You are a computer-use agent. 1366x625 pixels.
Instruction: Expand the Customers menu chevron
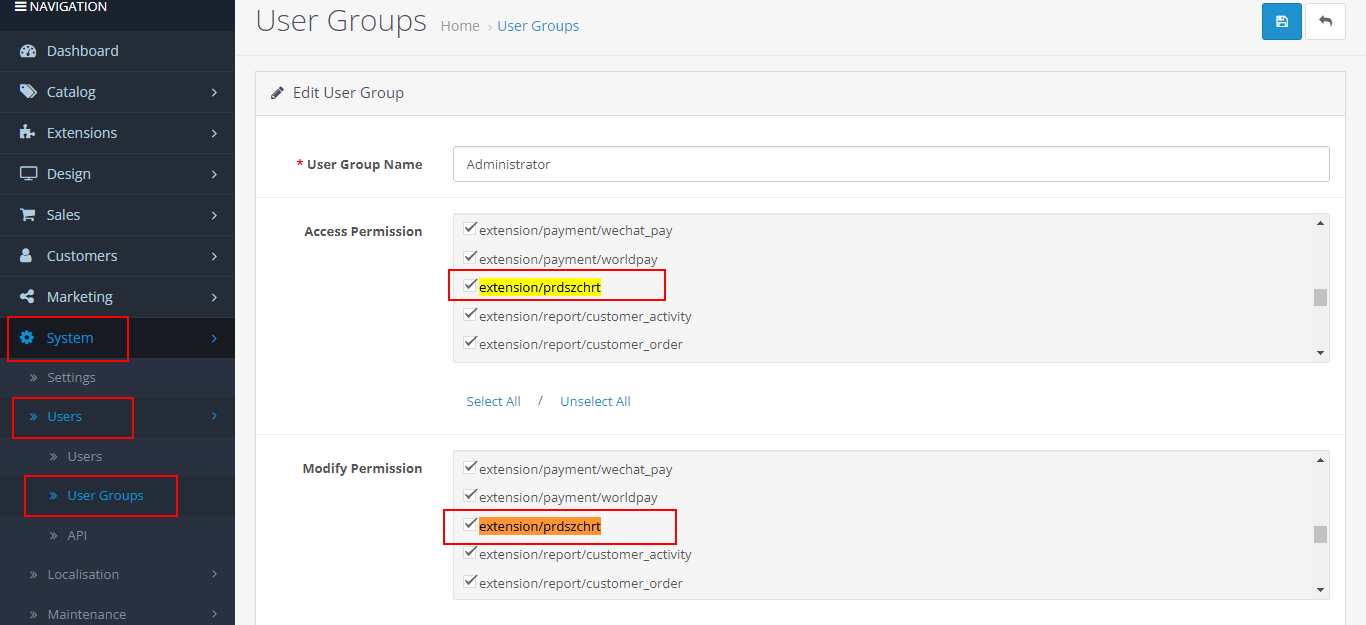point(214,256)
